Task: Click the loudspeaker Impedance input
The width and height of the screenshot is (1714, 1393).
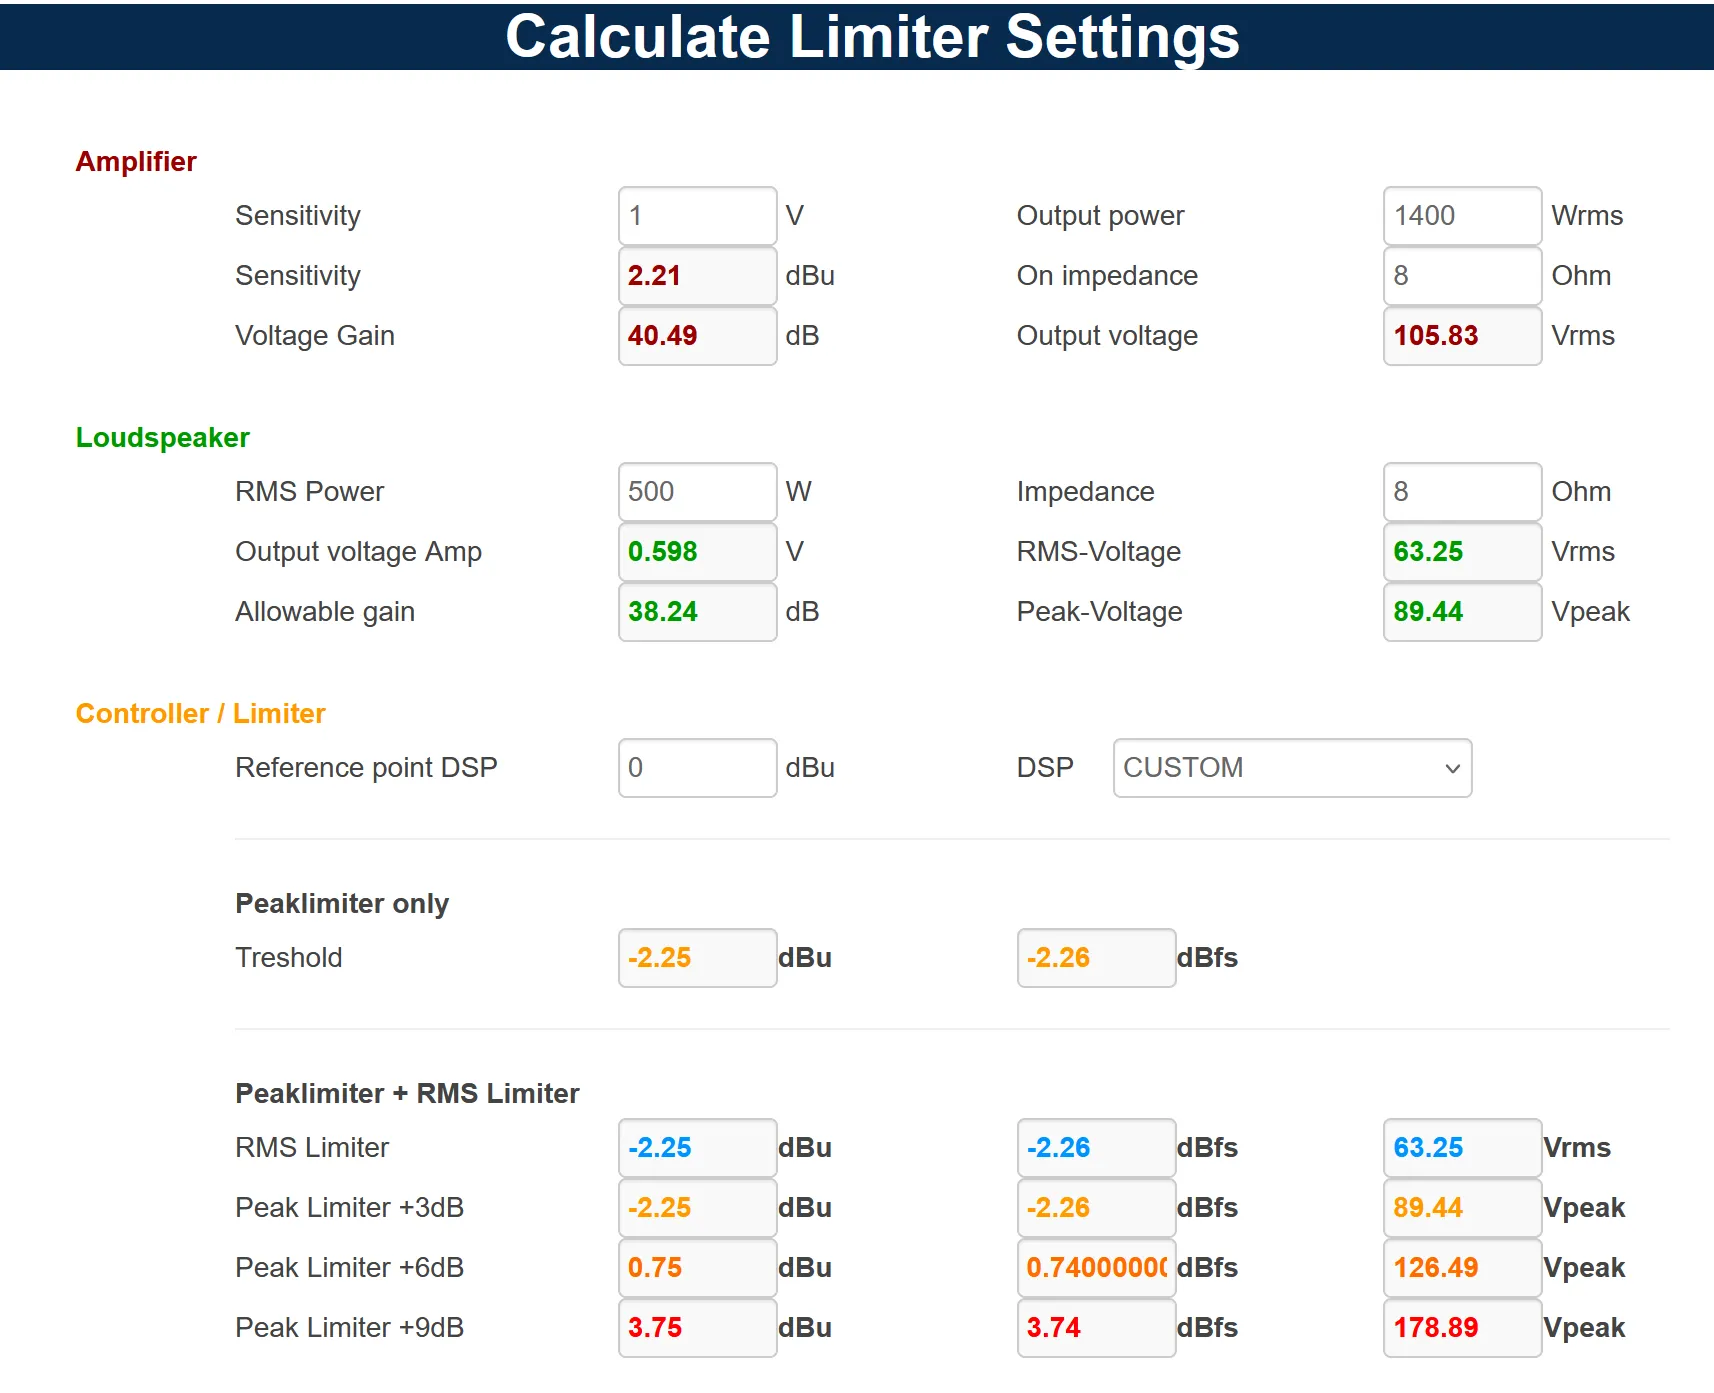Action: pos(1463,492)
